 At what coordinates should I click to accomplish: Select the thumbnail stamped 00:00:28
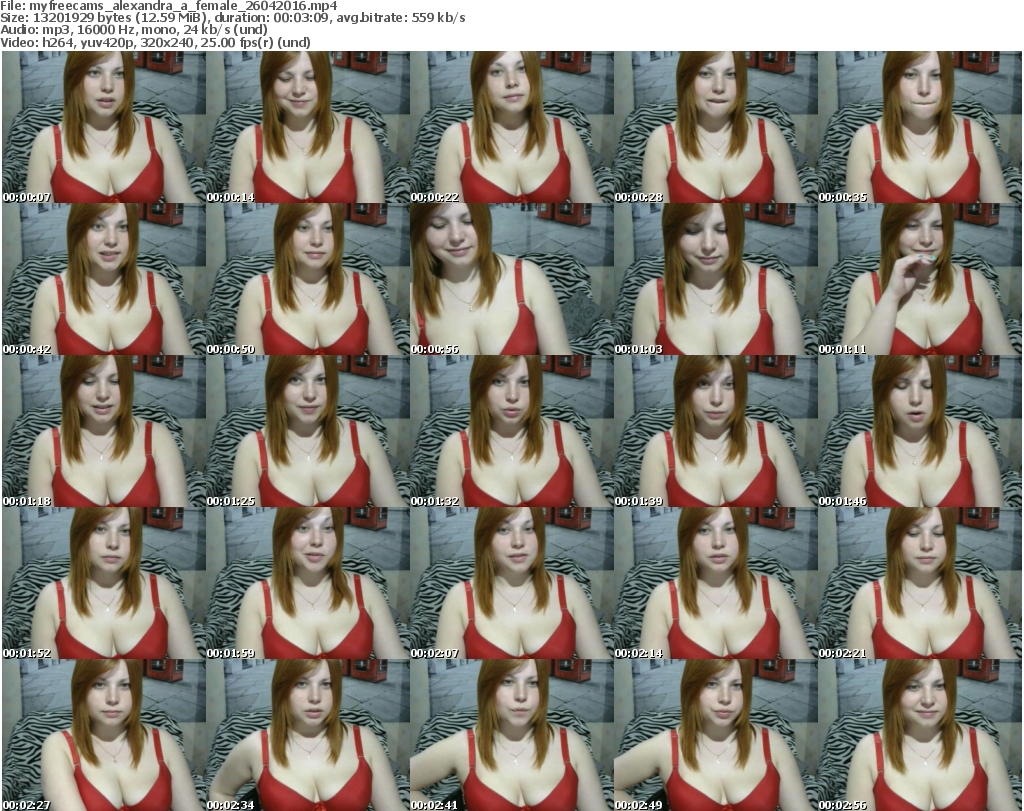(716, 127)
